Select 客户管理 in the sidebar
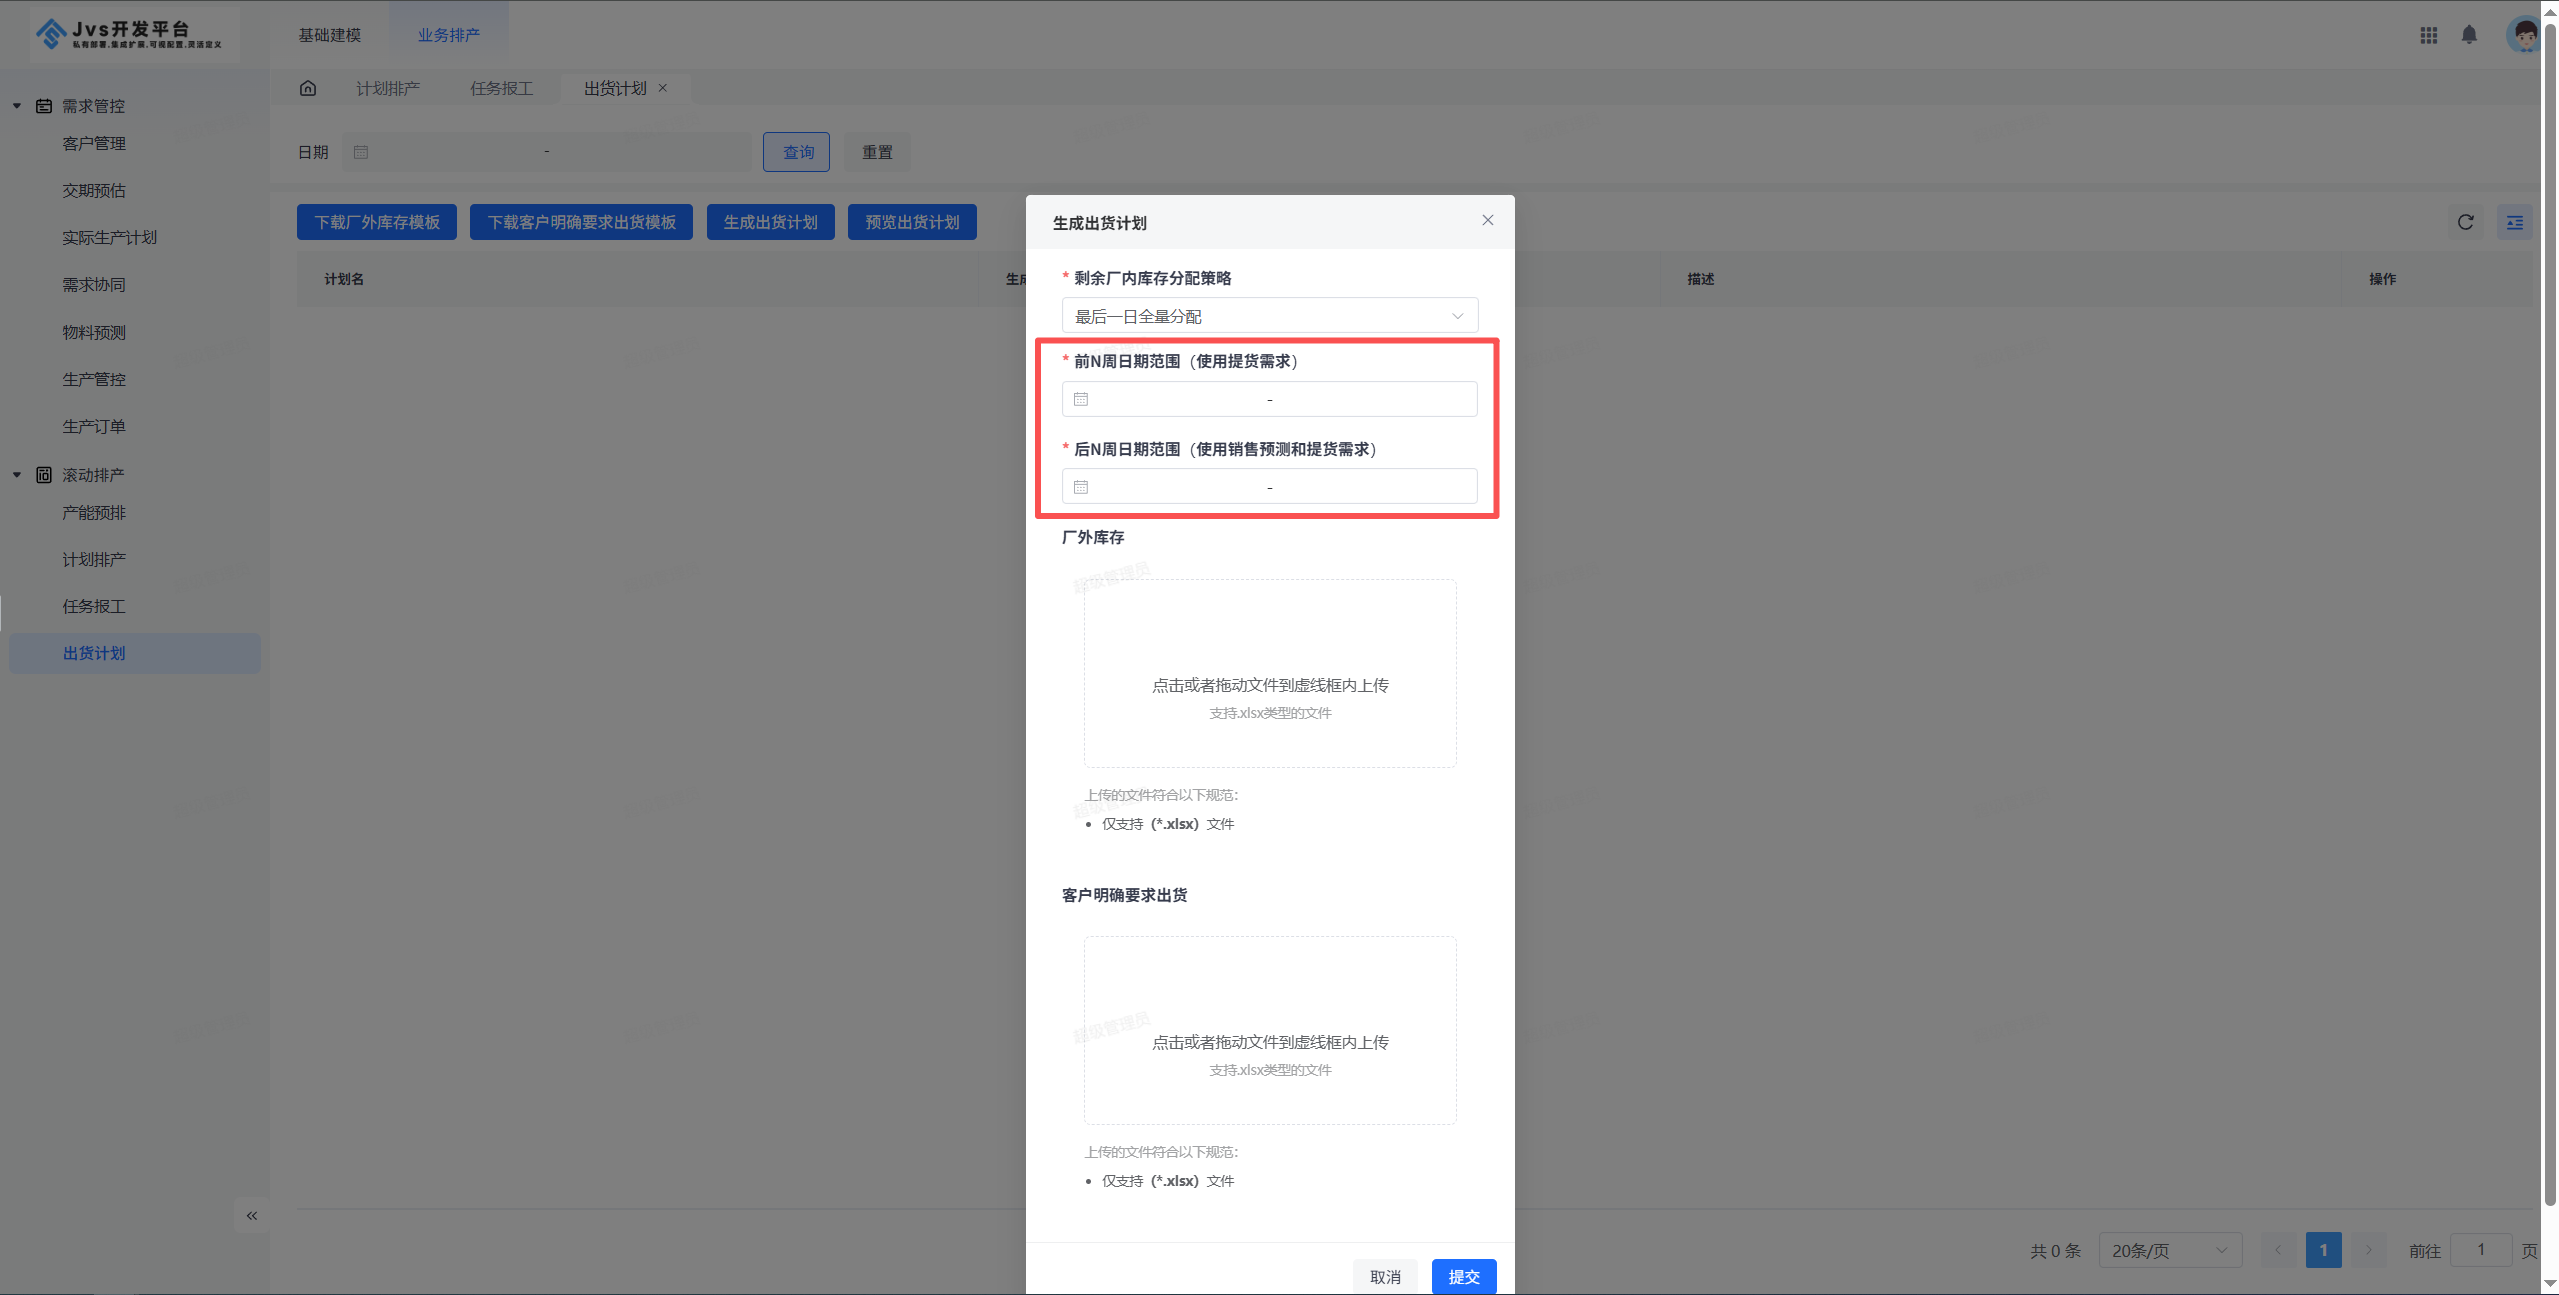This screenshot has width=2559, height=1295. tap(94, 143)
